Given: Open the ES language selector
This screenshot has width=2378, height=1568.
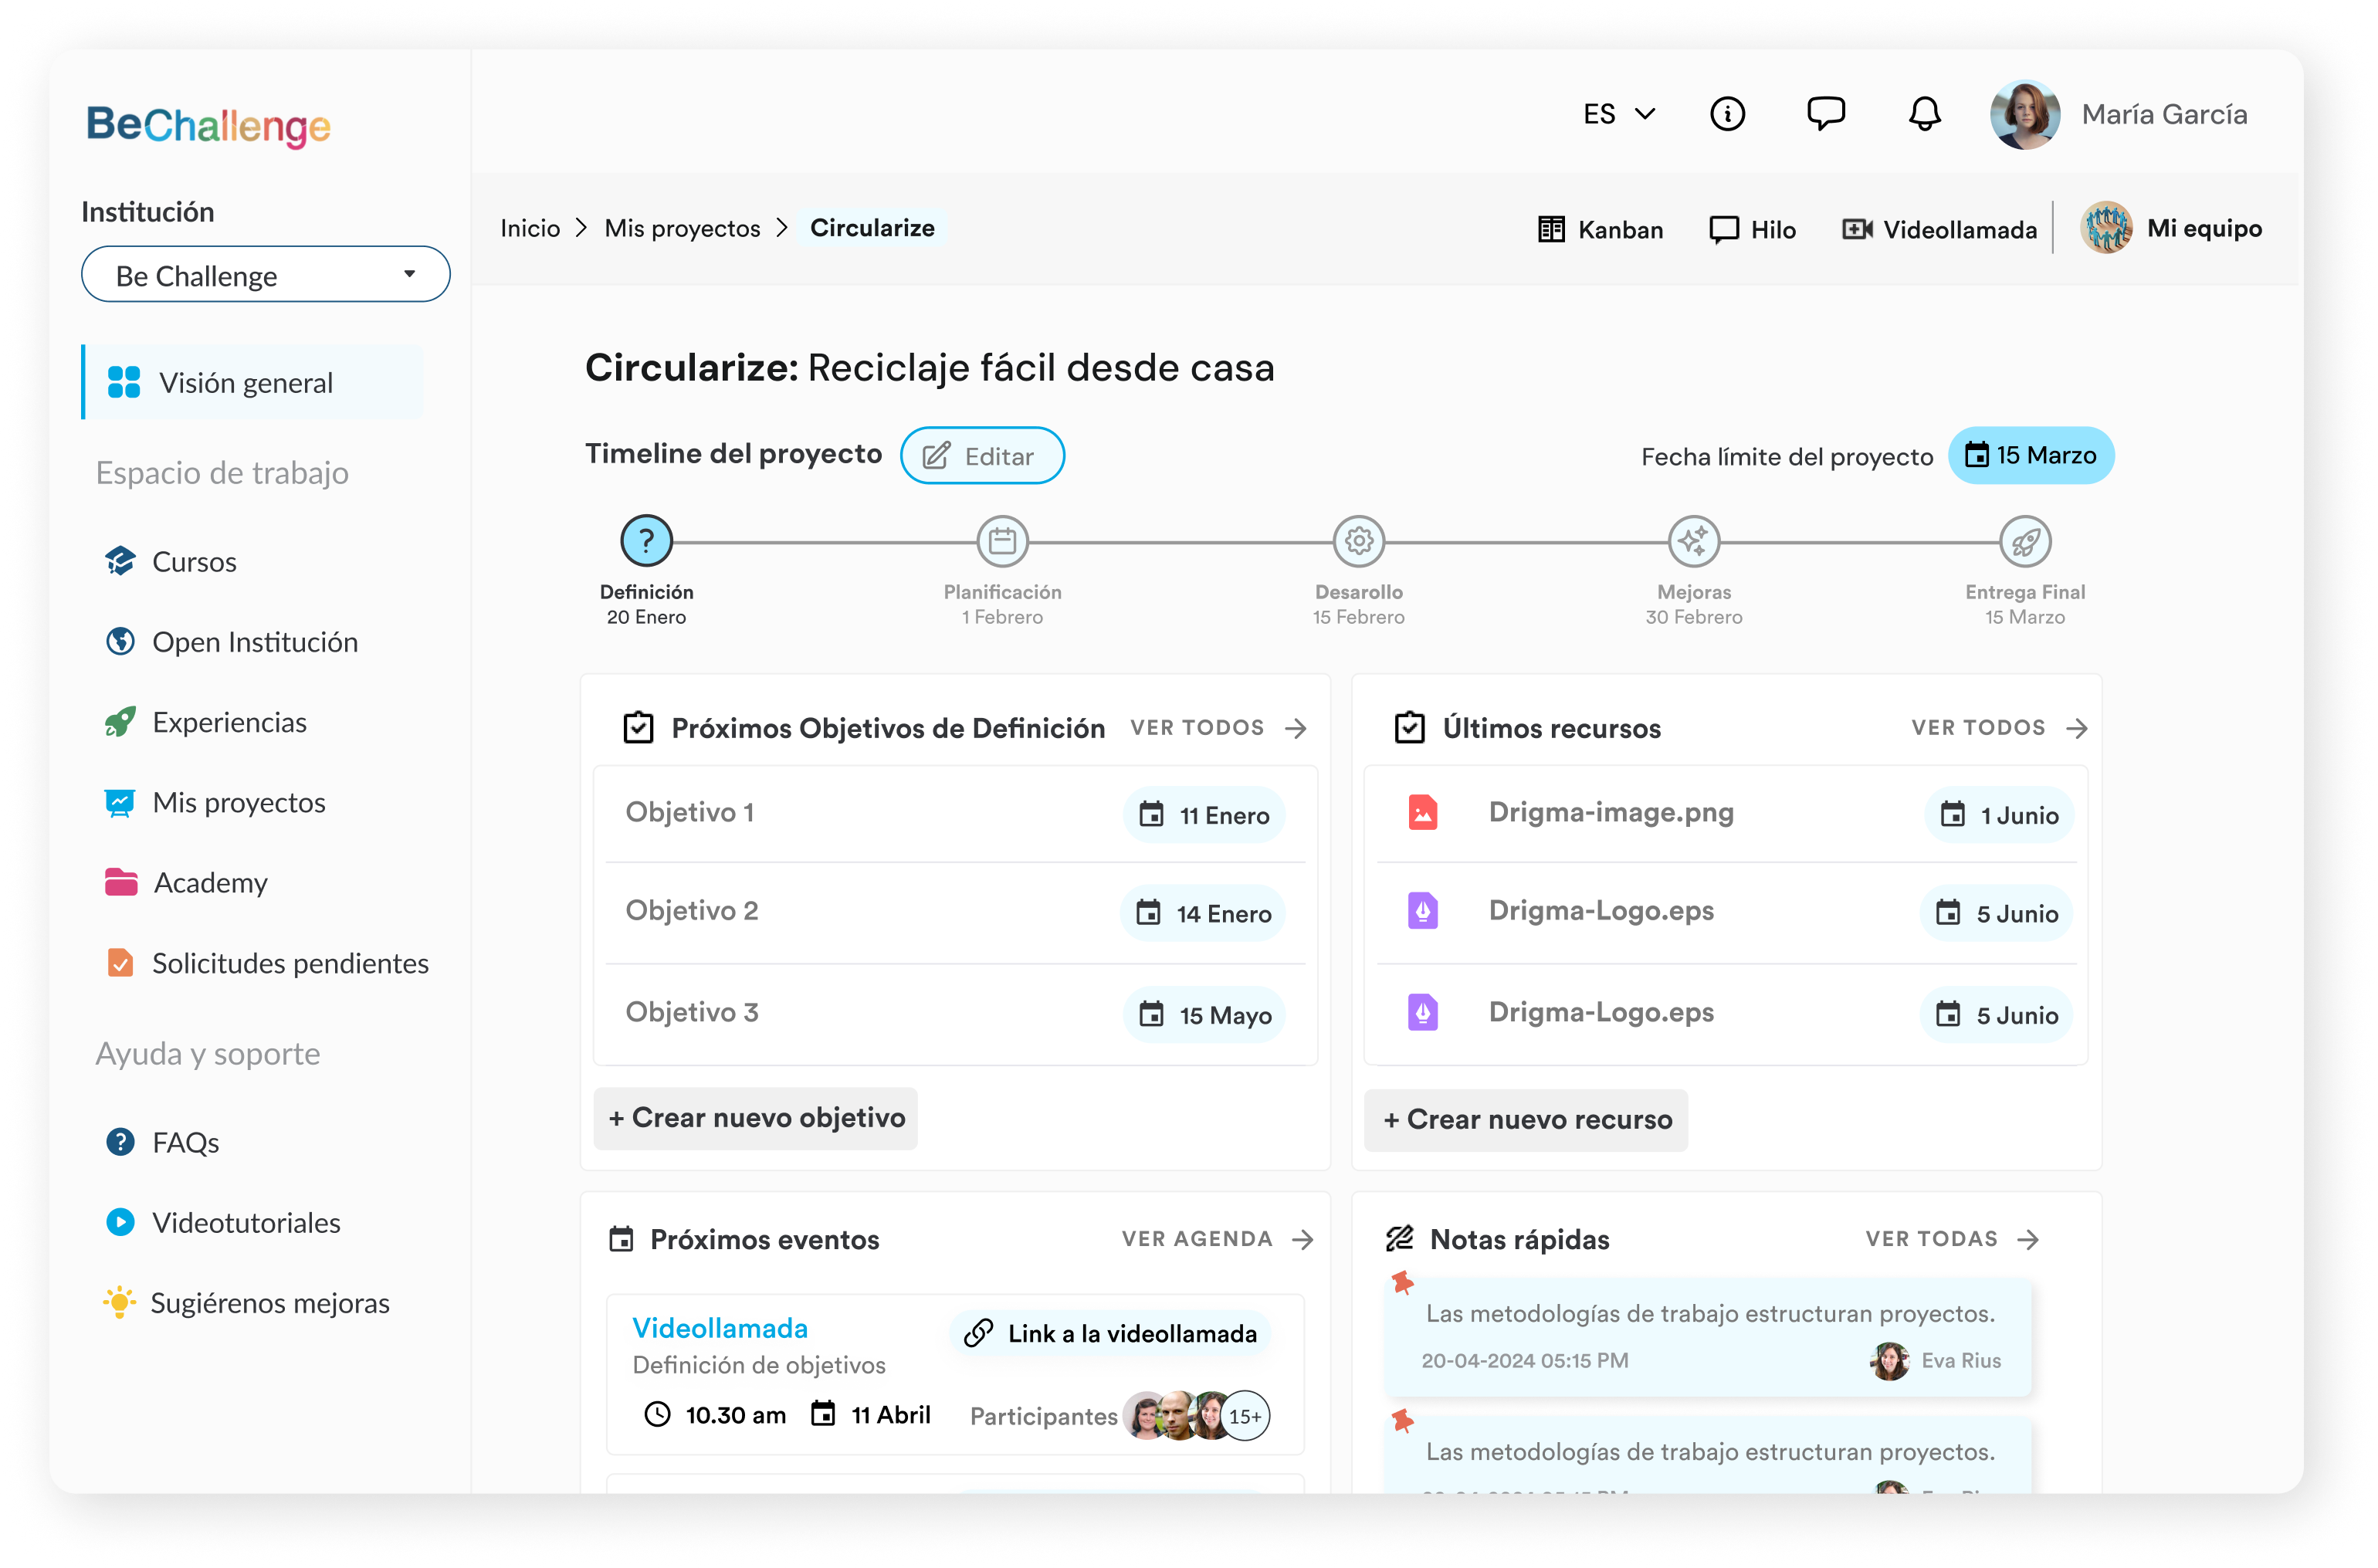Looking at the screenshot, I should [1618, 114].
